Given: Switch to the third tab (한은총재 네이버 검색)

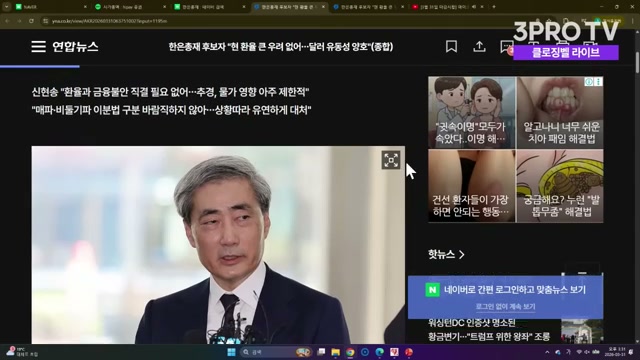Looking at the screenshot, I should (x=209, y=7).
